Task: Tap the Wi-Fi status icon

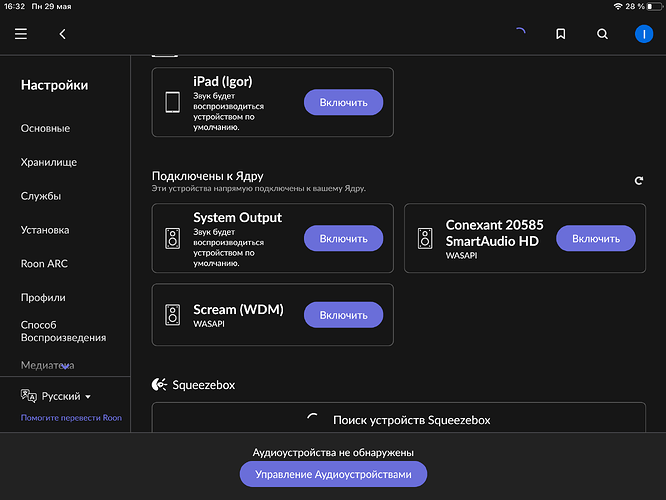Action: (618, 6)
